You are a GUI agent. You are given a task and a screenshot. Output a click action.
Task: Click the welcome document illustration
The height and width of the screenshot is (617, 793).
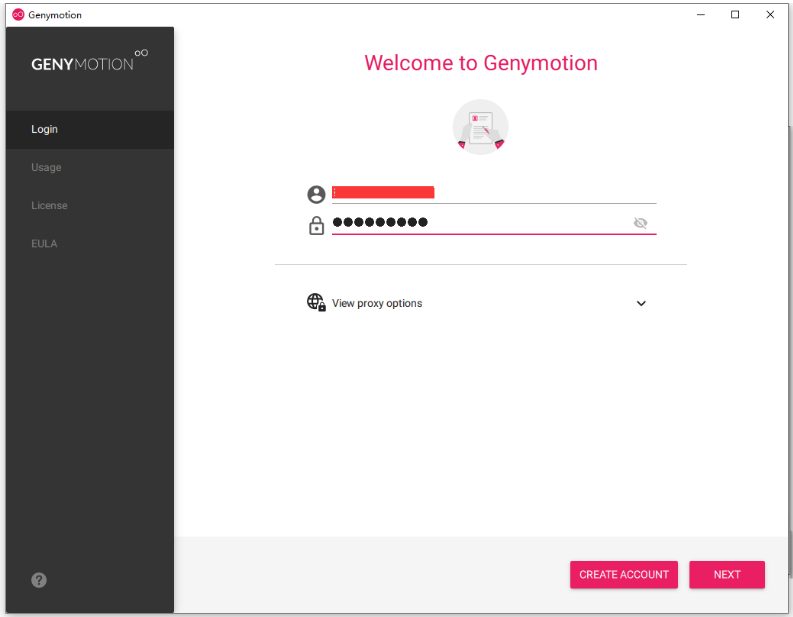click(480, 127)
